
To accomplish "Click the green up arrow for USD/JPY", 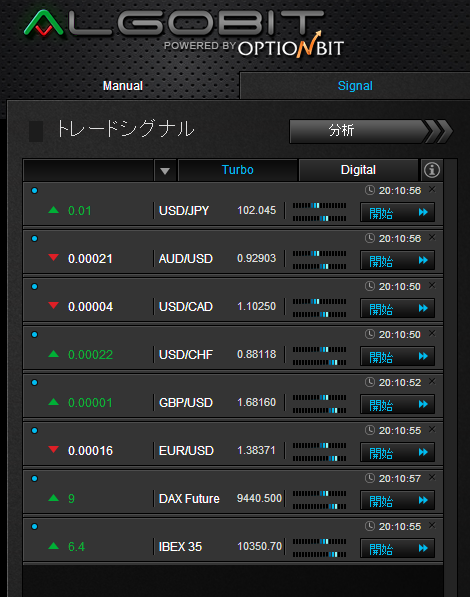I will 54,209.
